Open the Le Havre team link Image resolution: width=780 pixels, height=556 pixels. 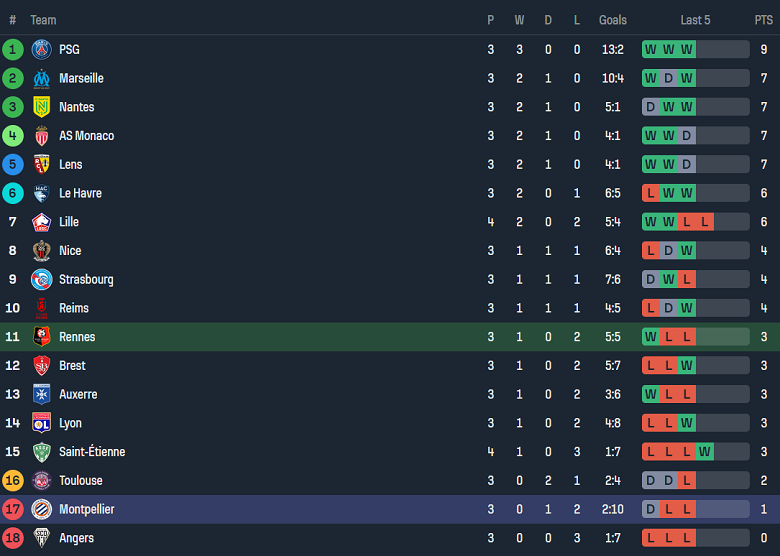click(x=80, y=193)
